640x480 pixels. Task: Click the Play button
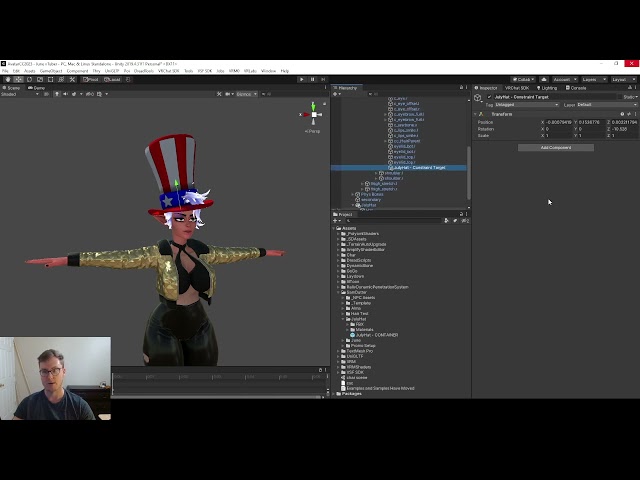click(x=302, y=80)
